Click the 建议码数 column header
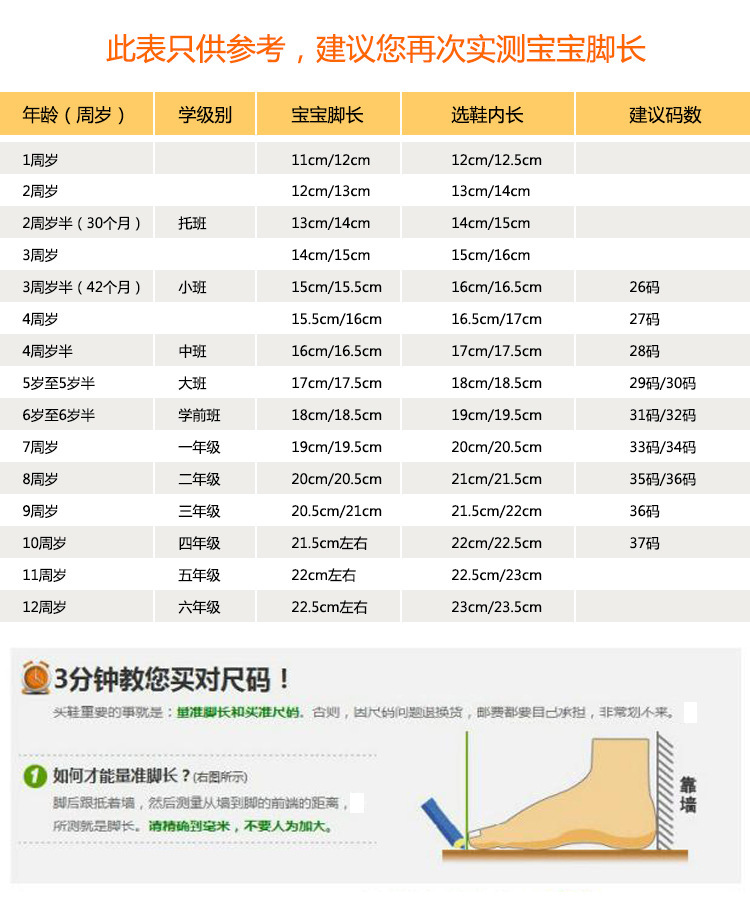The image size is (750, 910). pos(665,114)
